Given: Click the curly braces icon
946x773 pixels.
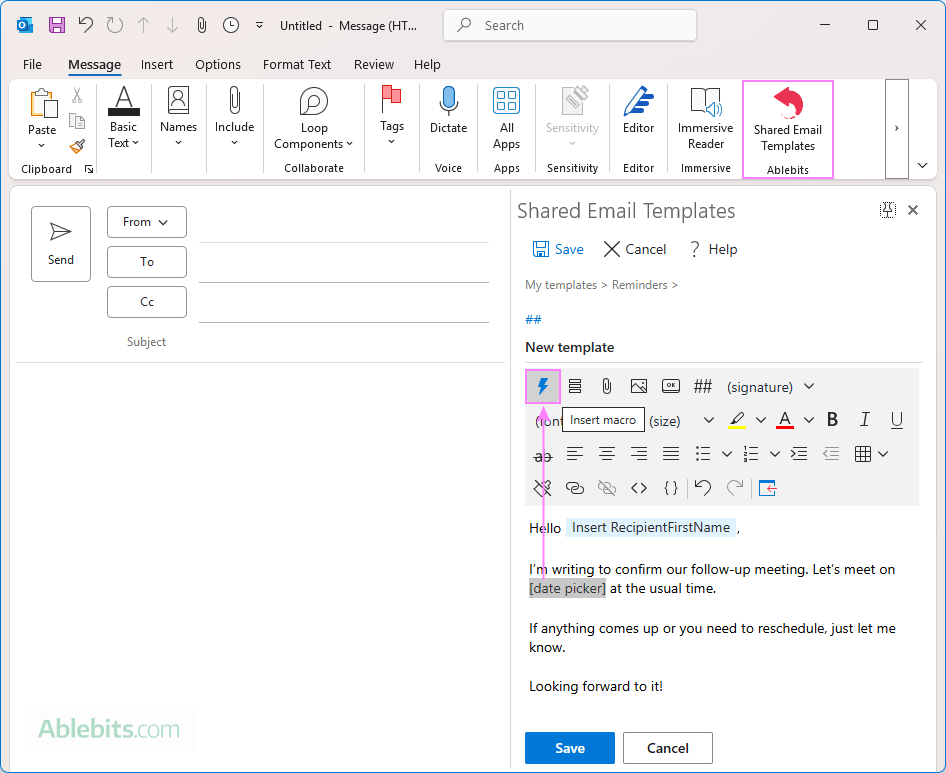Looking at the screenshot, I should coord(671,488).
